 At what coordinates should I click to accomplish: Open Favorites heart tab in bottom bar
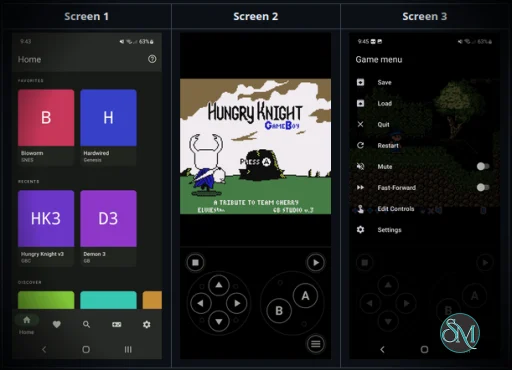[57, 324]
